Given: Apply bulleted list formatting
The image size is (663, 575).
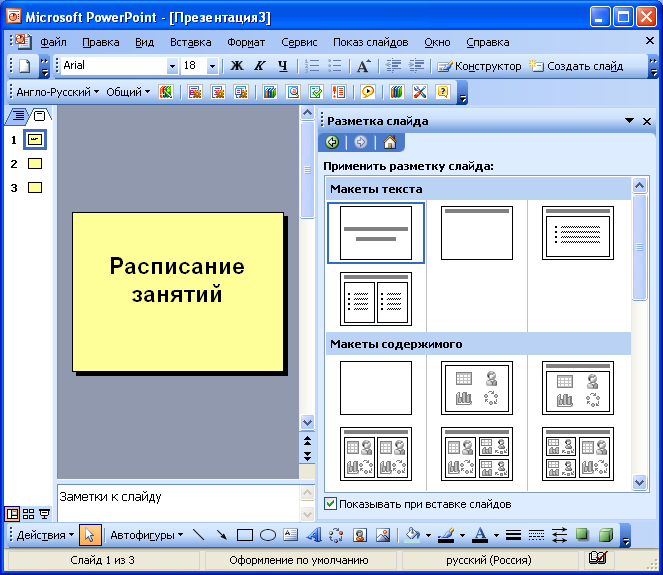Looking at the screenshot, I should tap(334, 66).
